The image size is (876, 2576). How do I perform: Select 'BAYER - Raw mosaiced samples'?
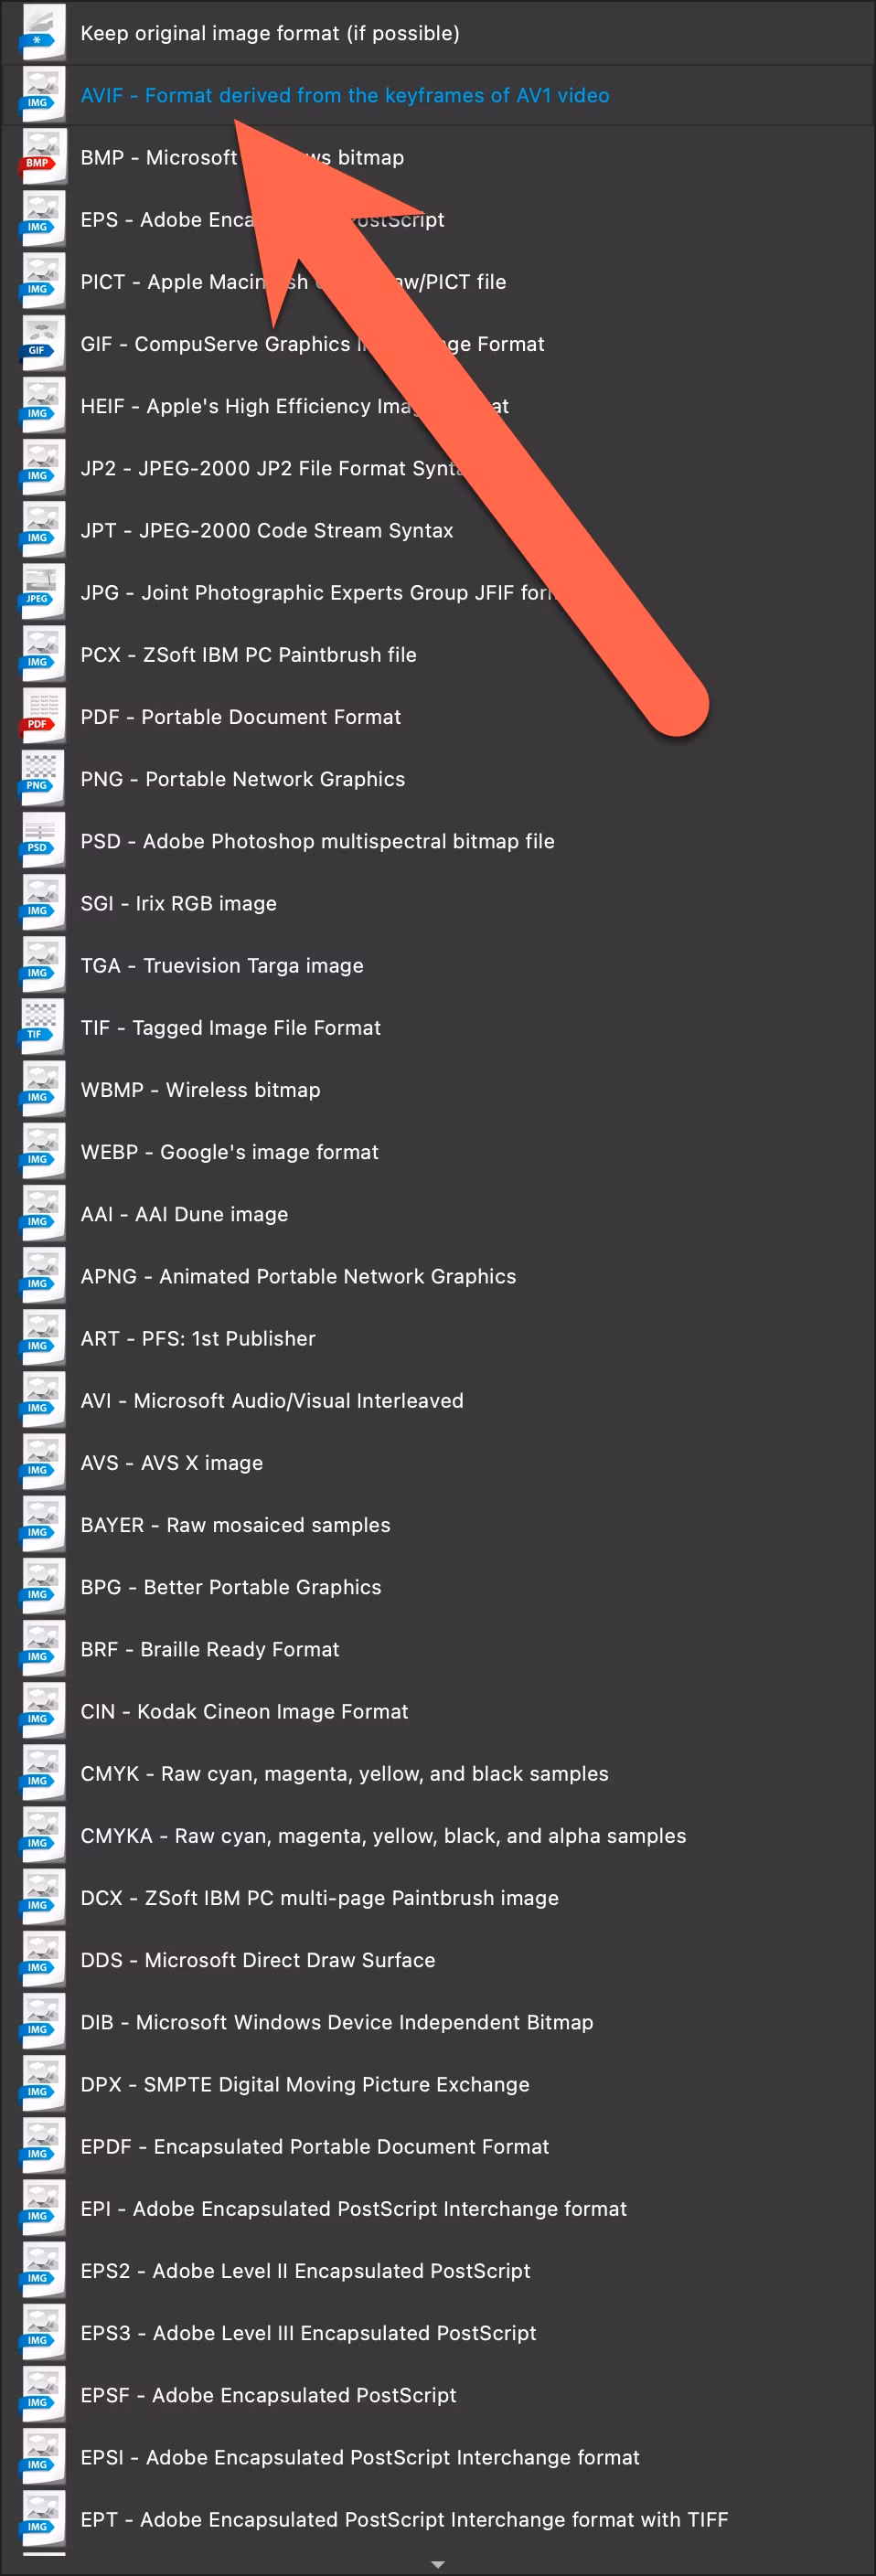click(x=438, y=1524)
